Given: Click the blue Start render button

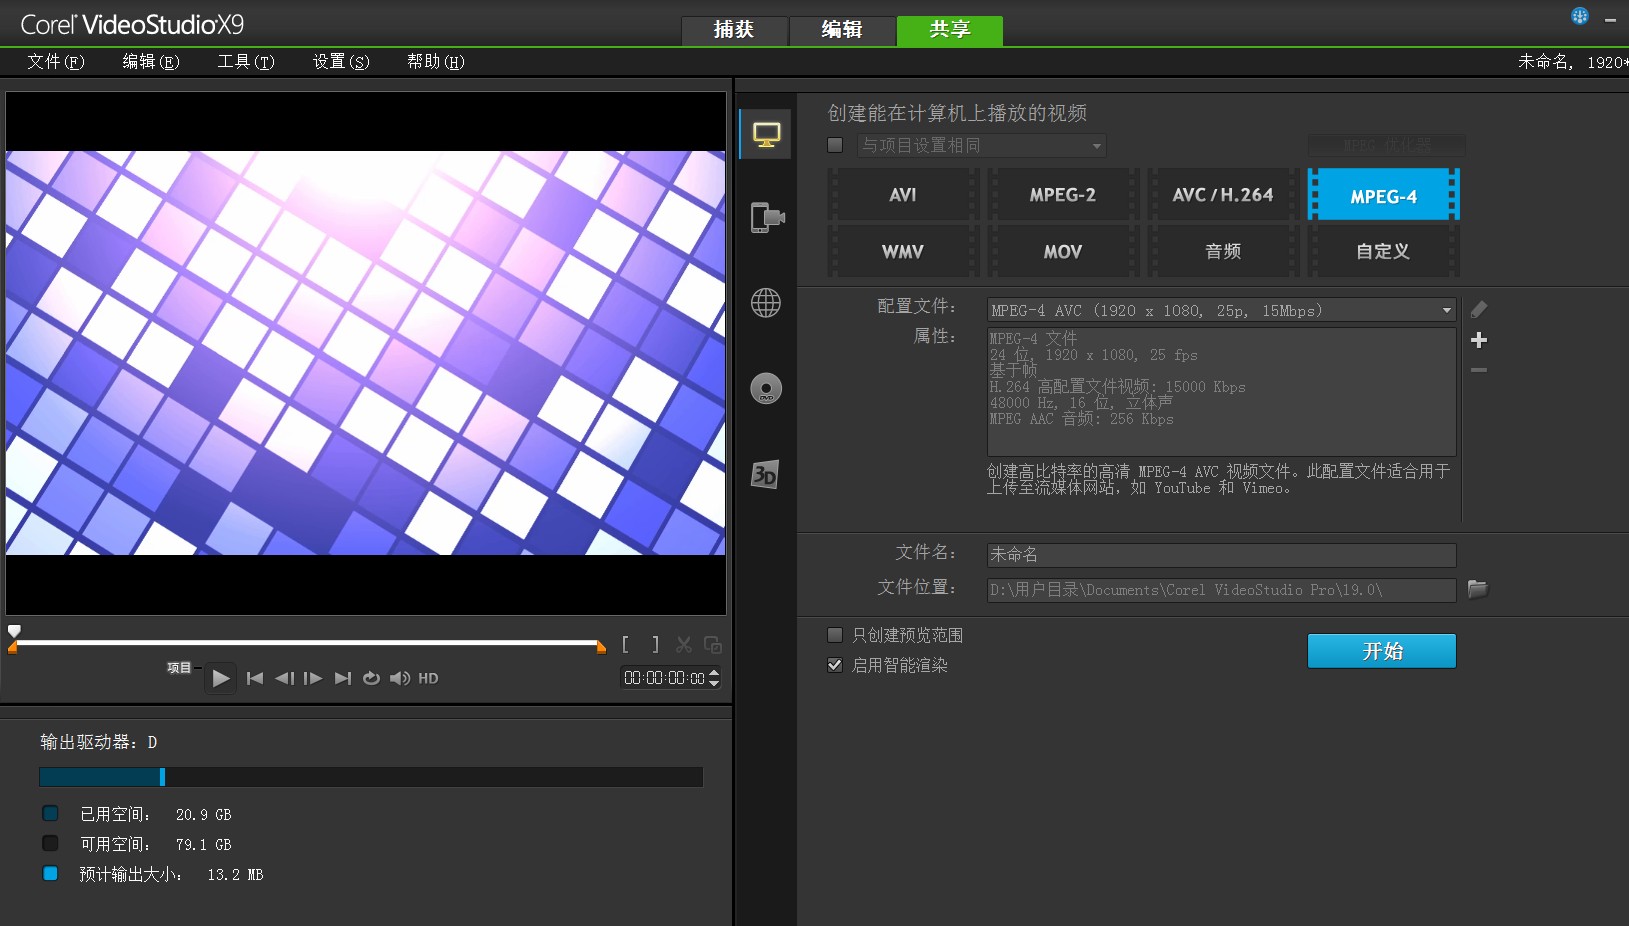Looking at the screenshot, I should coord(1382,651).
